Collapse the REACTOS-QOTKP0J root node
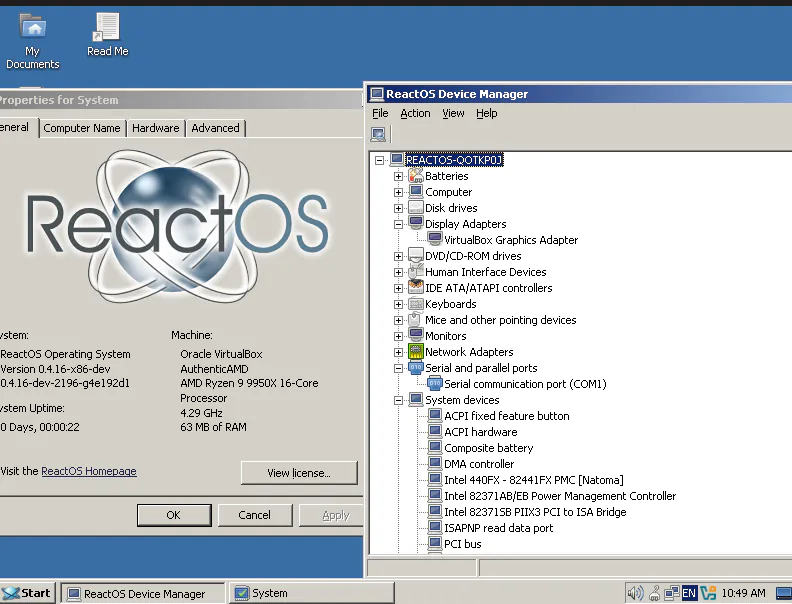This screenshot has height=604, width=792. (x=379, y=160)
